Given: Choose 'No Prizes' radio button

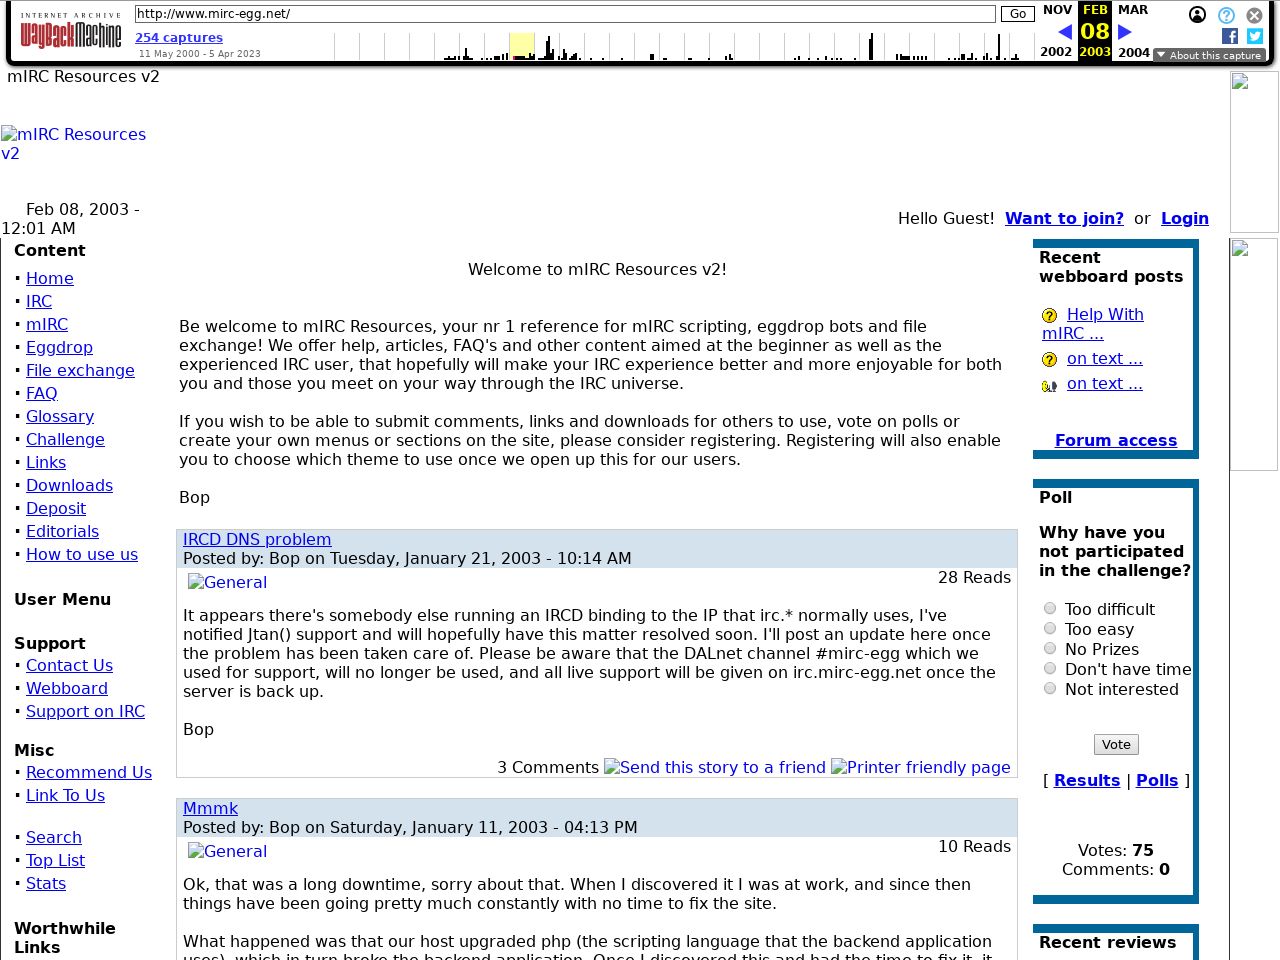Looking at the screenshot, I should (1050, 648).
